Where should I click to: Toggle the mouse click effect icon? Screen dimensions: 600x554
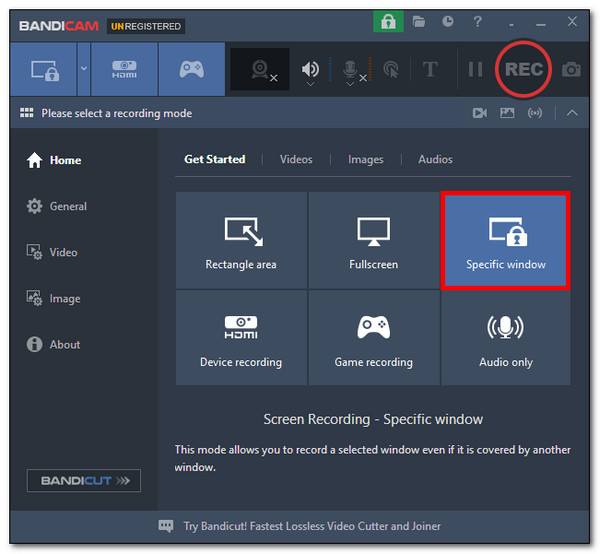(391, 69)
